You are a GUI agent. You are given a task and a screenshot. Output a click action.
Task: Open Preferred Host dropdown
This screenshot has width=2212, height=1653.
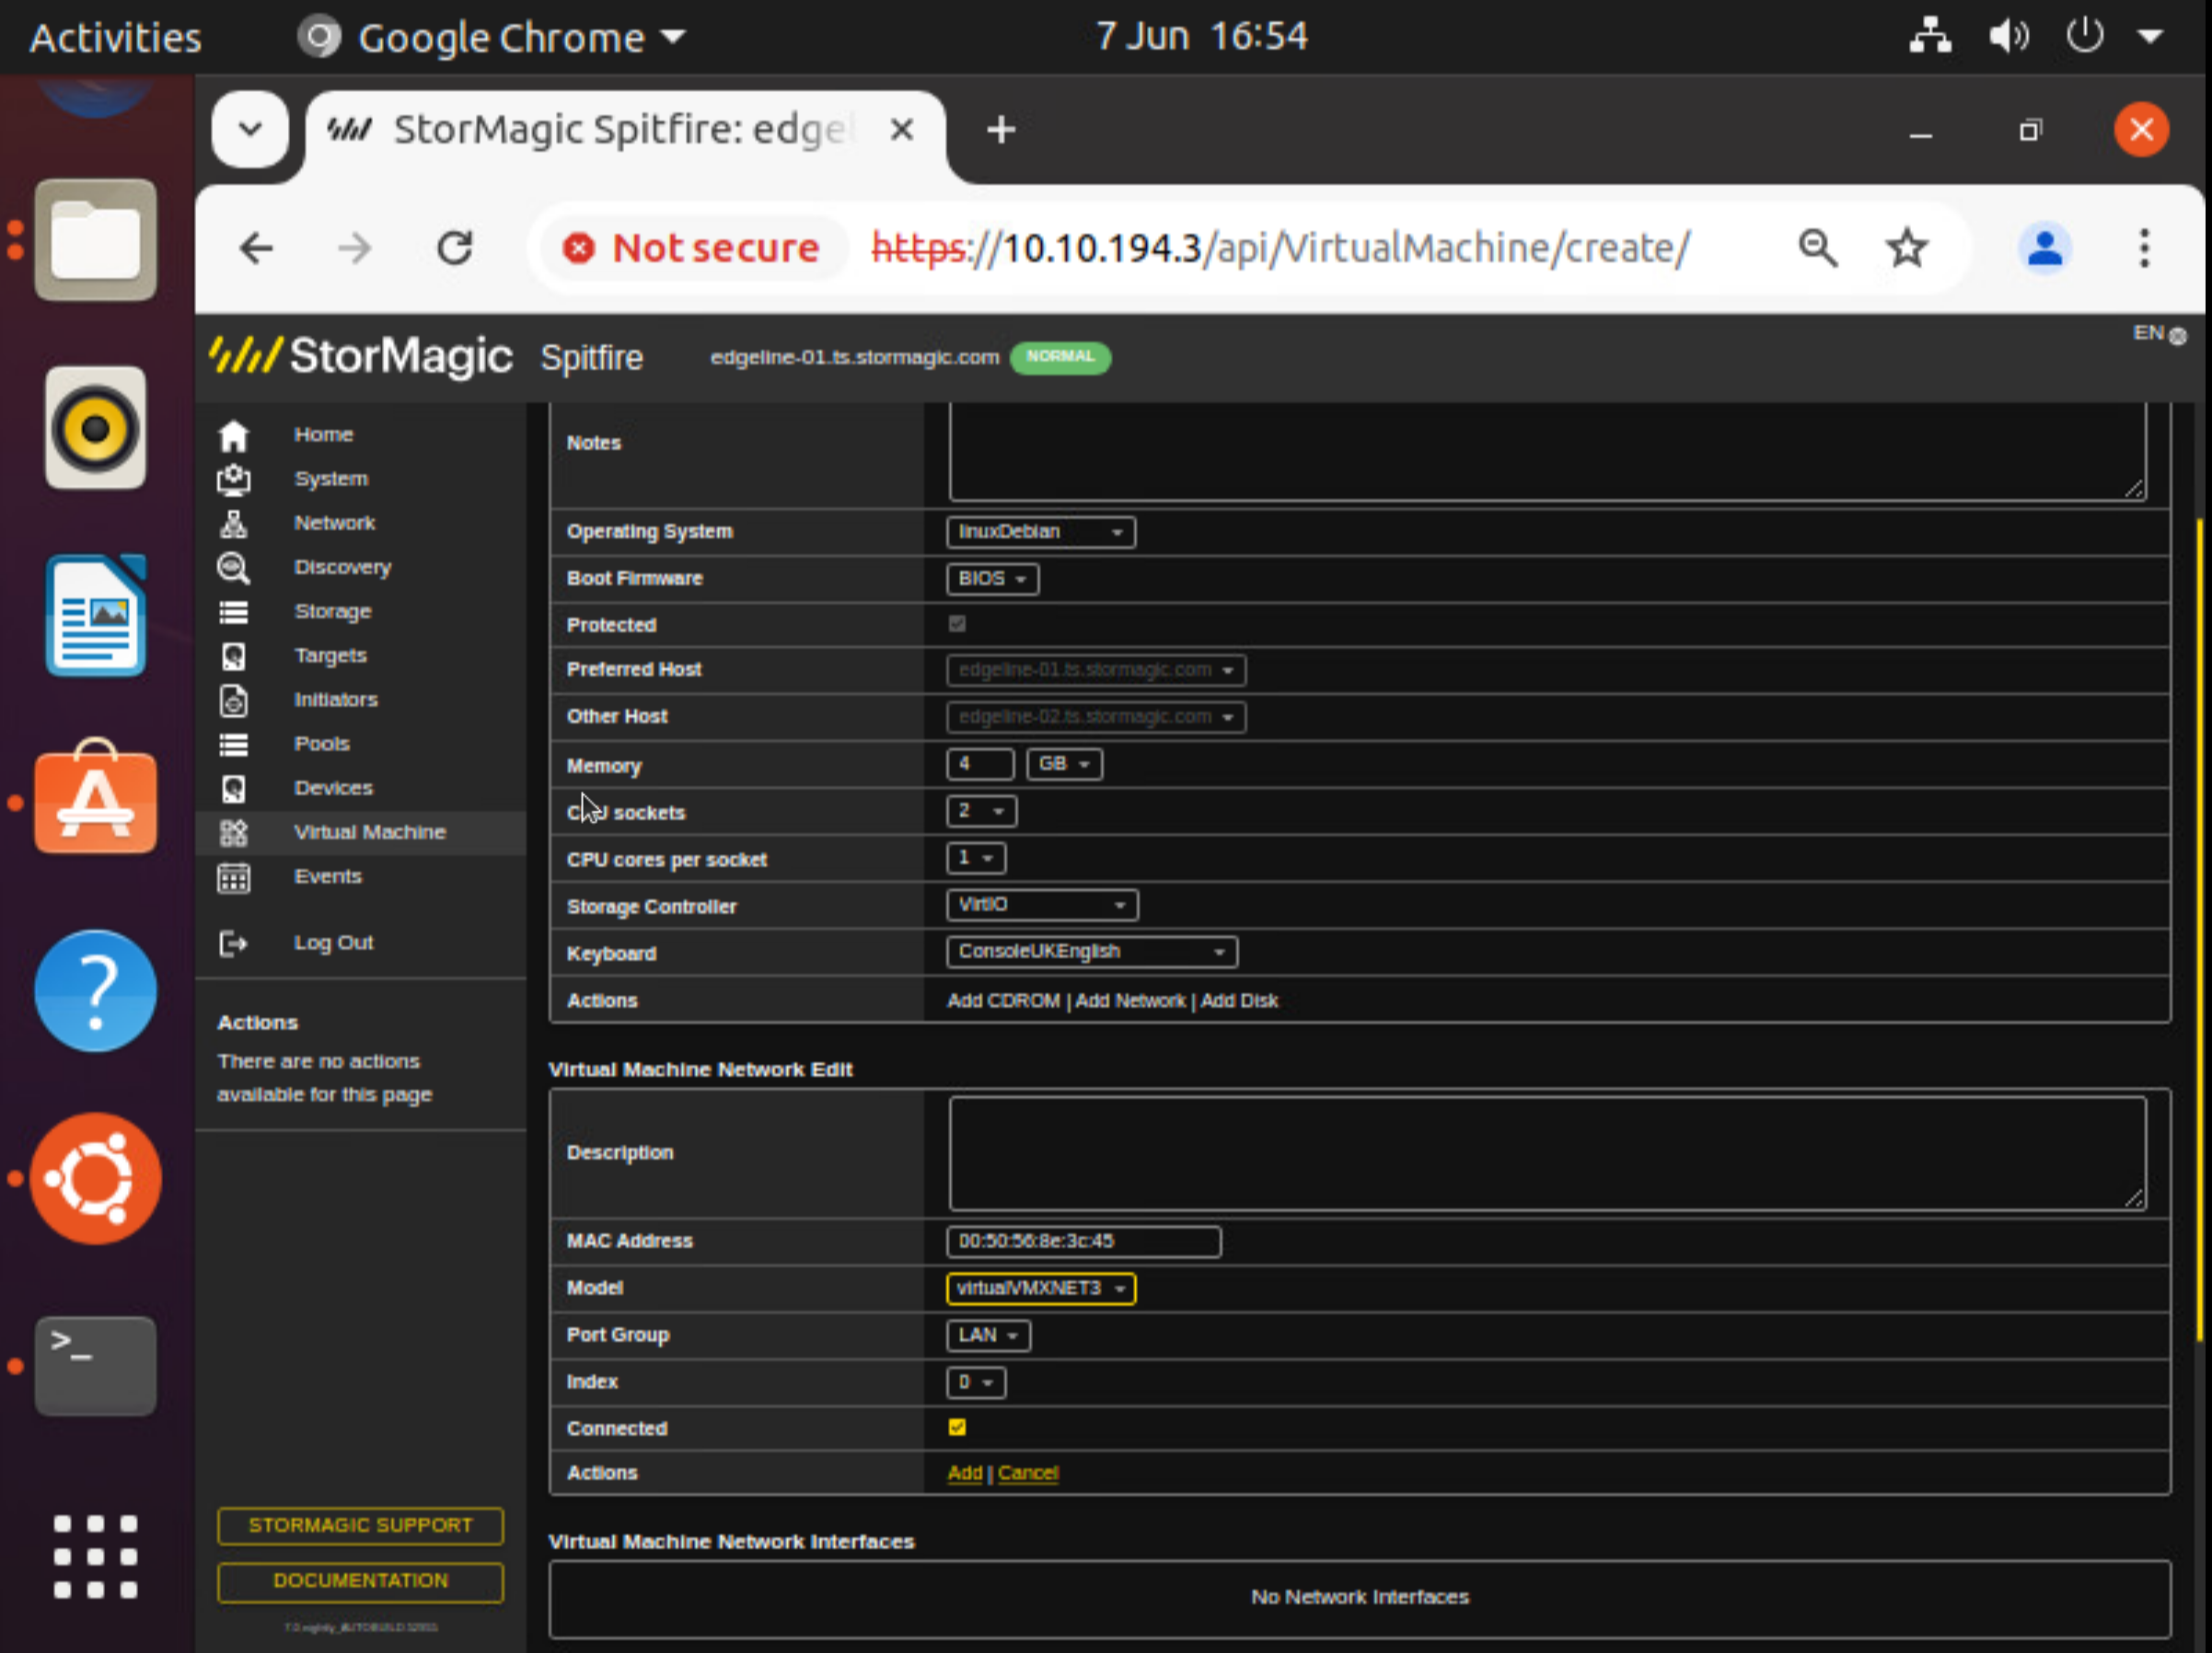pos(1096,670)
